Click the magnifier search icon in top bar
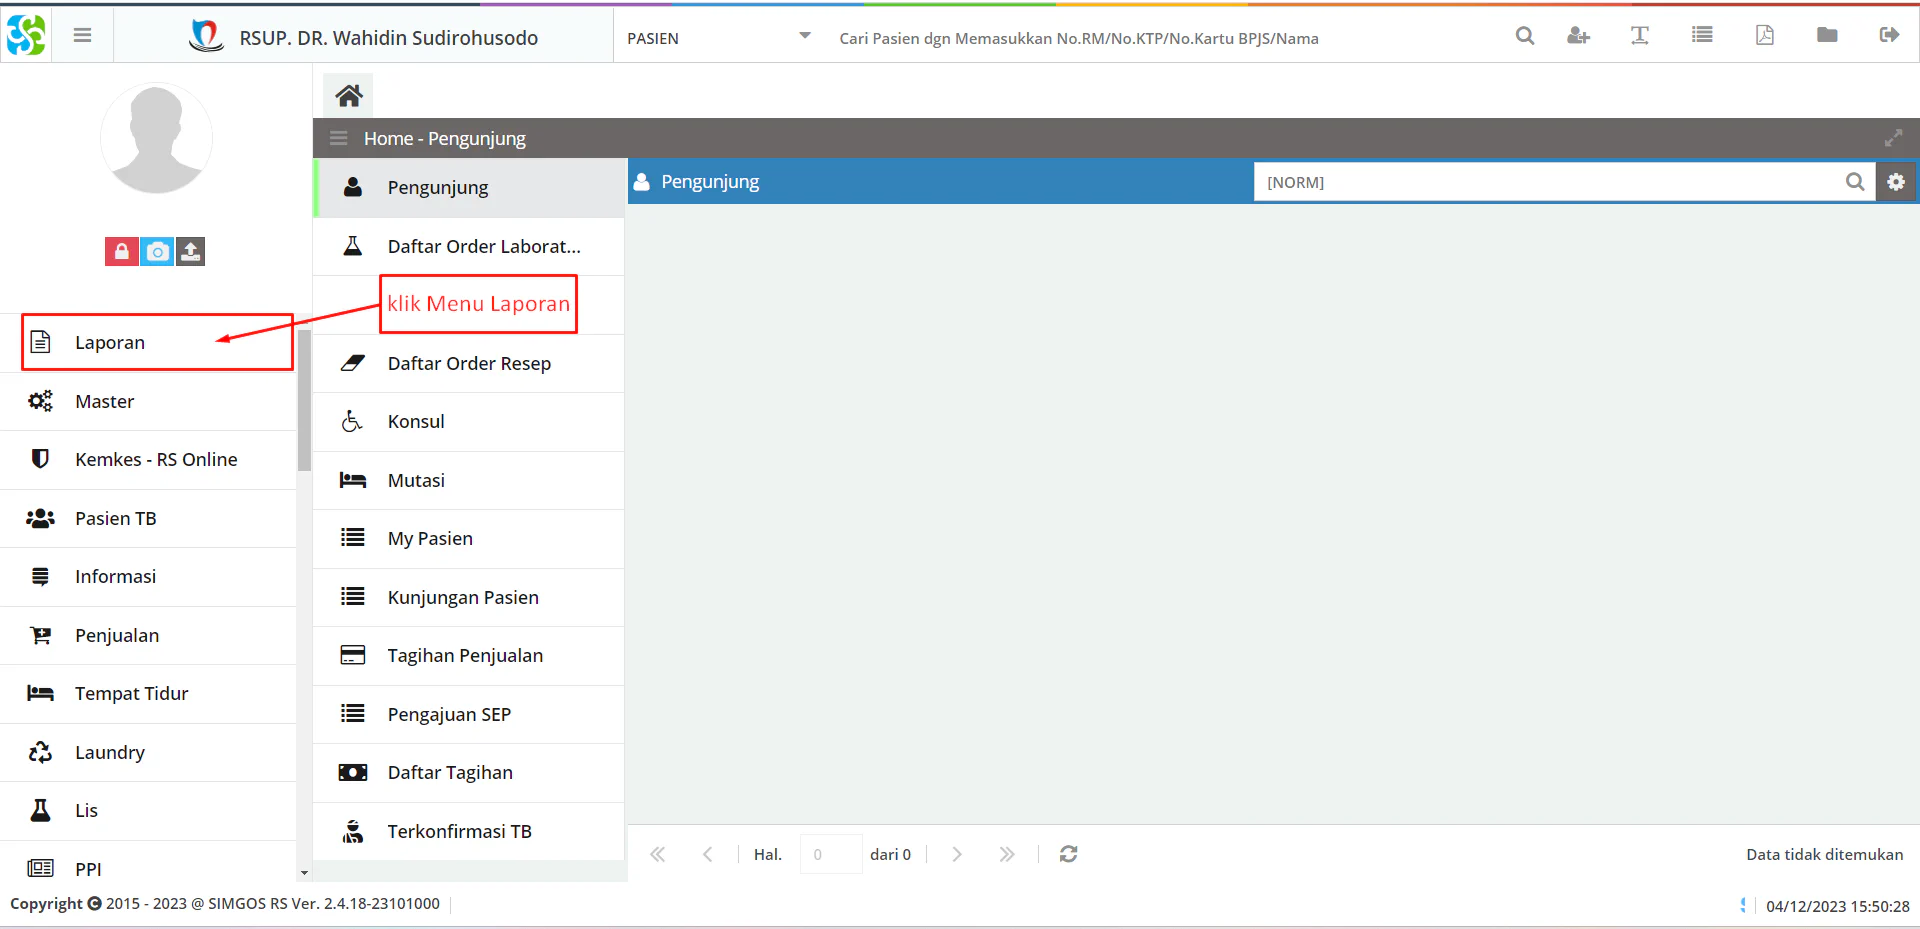The image size is (1920, 929). [x=1525, y=36]
